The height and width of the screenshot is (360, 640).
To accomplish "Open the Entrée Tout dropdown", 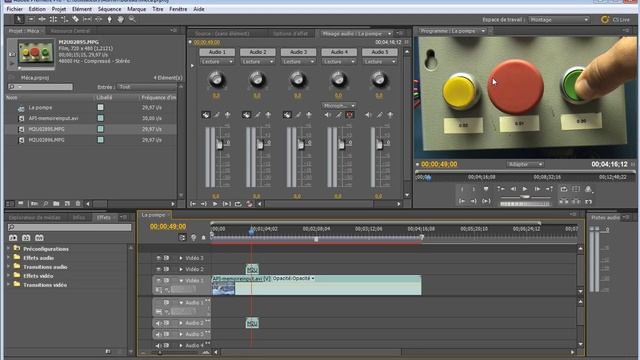I will tap(147, 87).
